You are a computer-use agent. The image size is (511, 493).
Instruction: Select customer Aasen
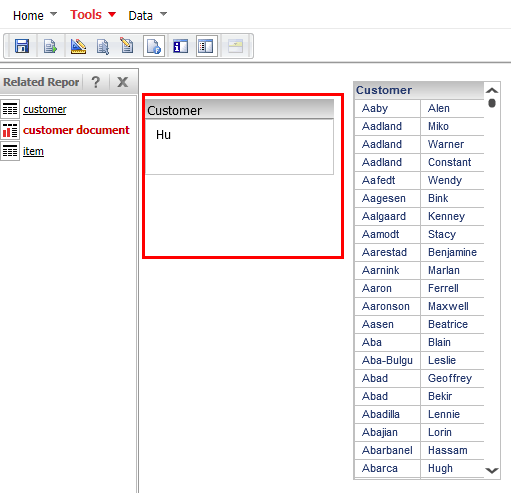pos(378,324)
